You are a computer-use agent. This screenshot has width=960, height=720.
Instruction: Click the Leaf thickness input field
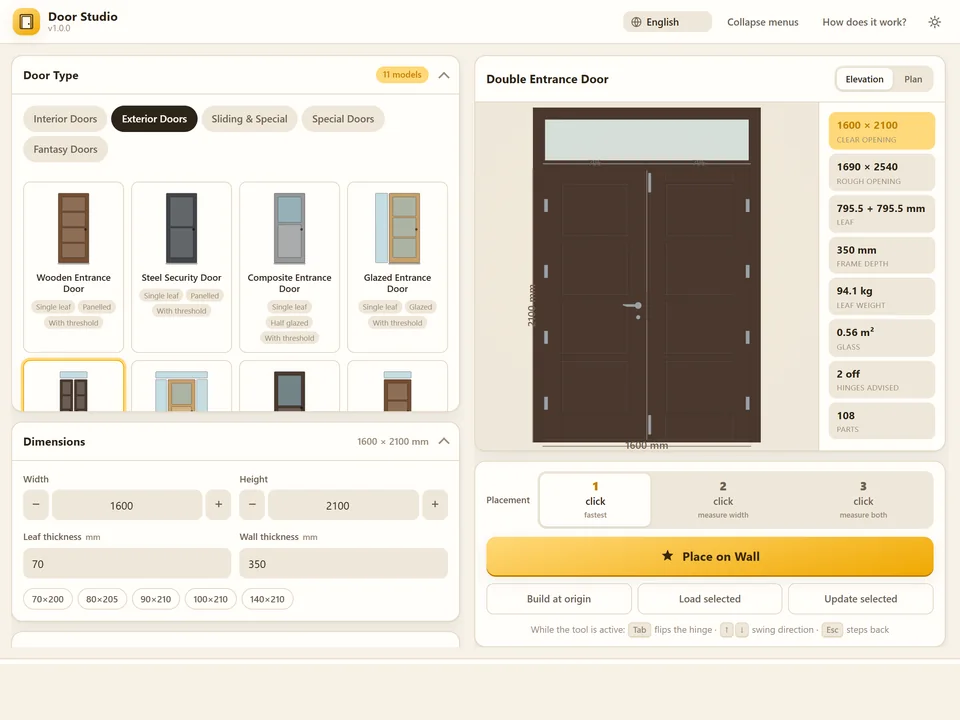point(127,563)
